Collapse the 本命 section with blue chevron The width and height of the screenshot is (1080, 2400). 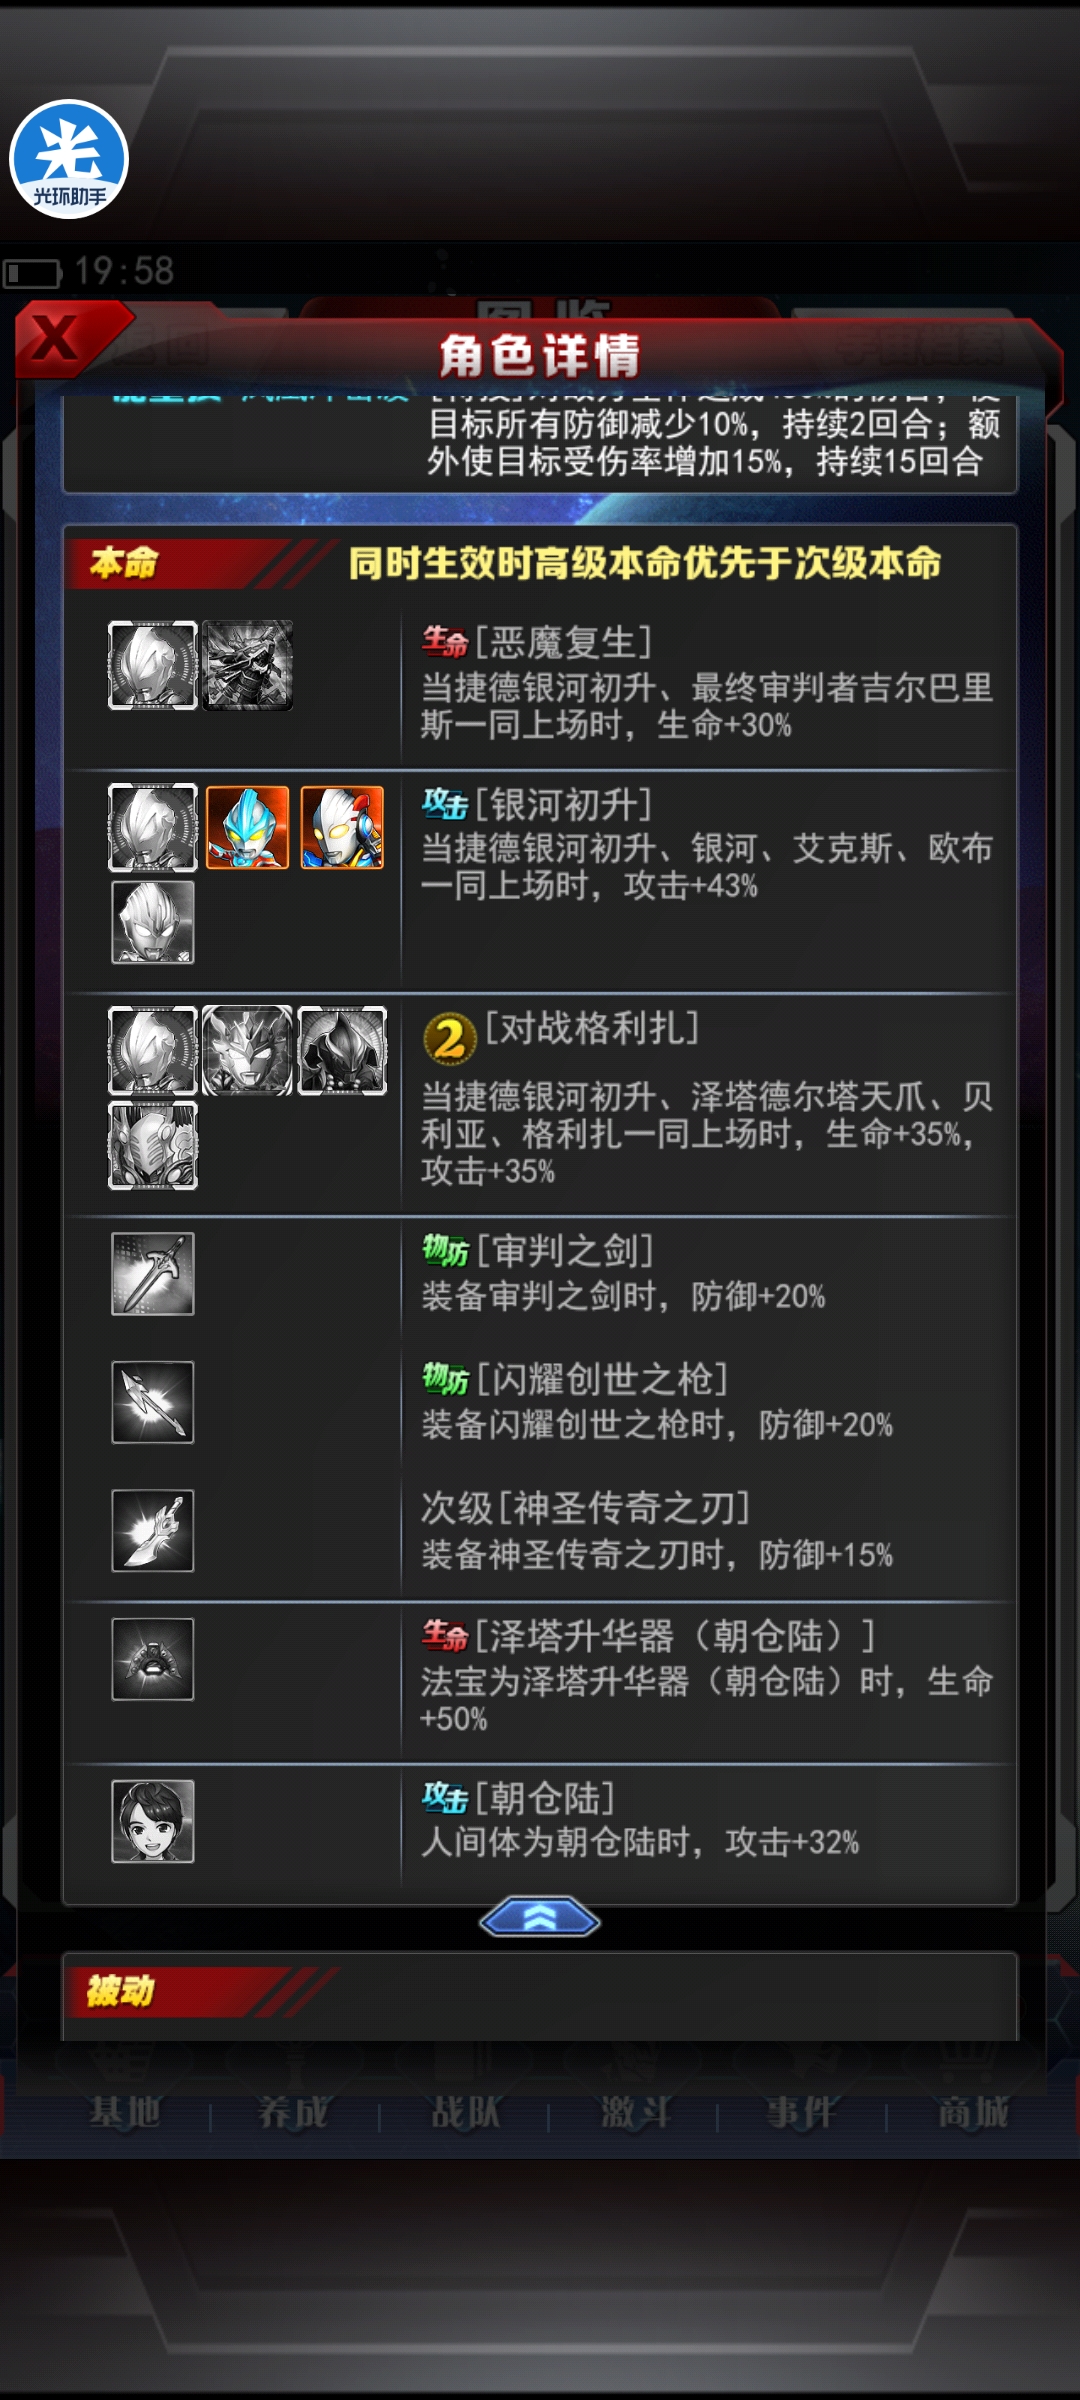540,1916
